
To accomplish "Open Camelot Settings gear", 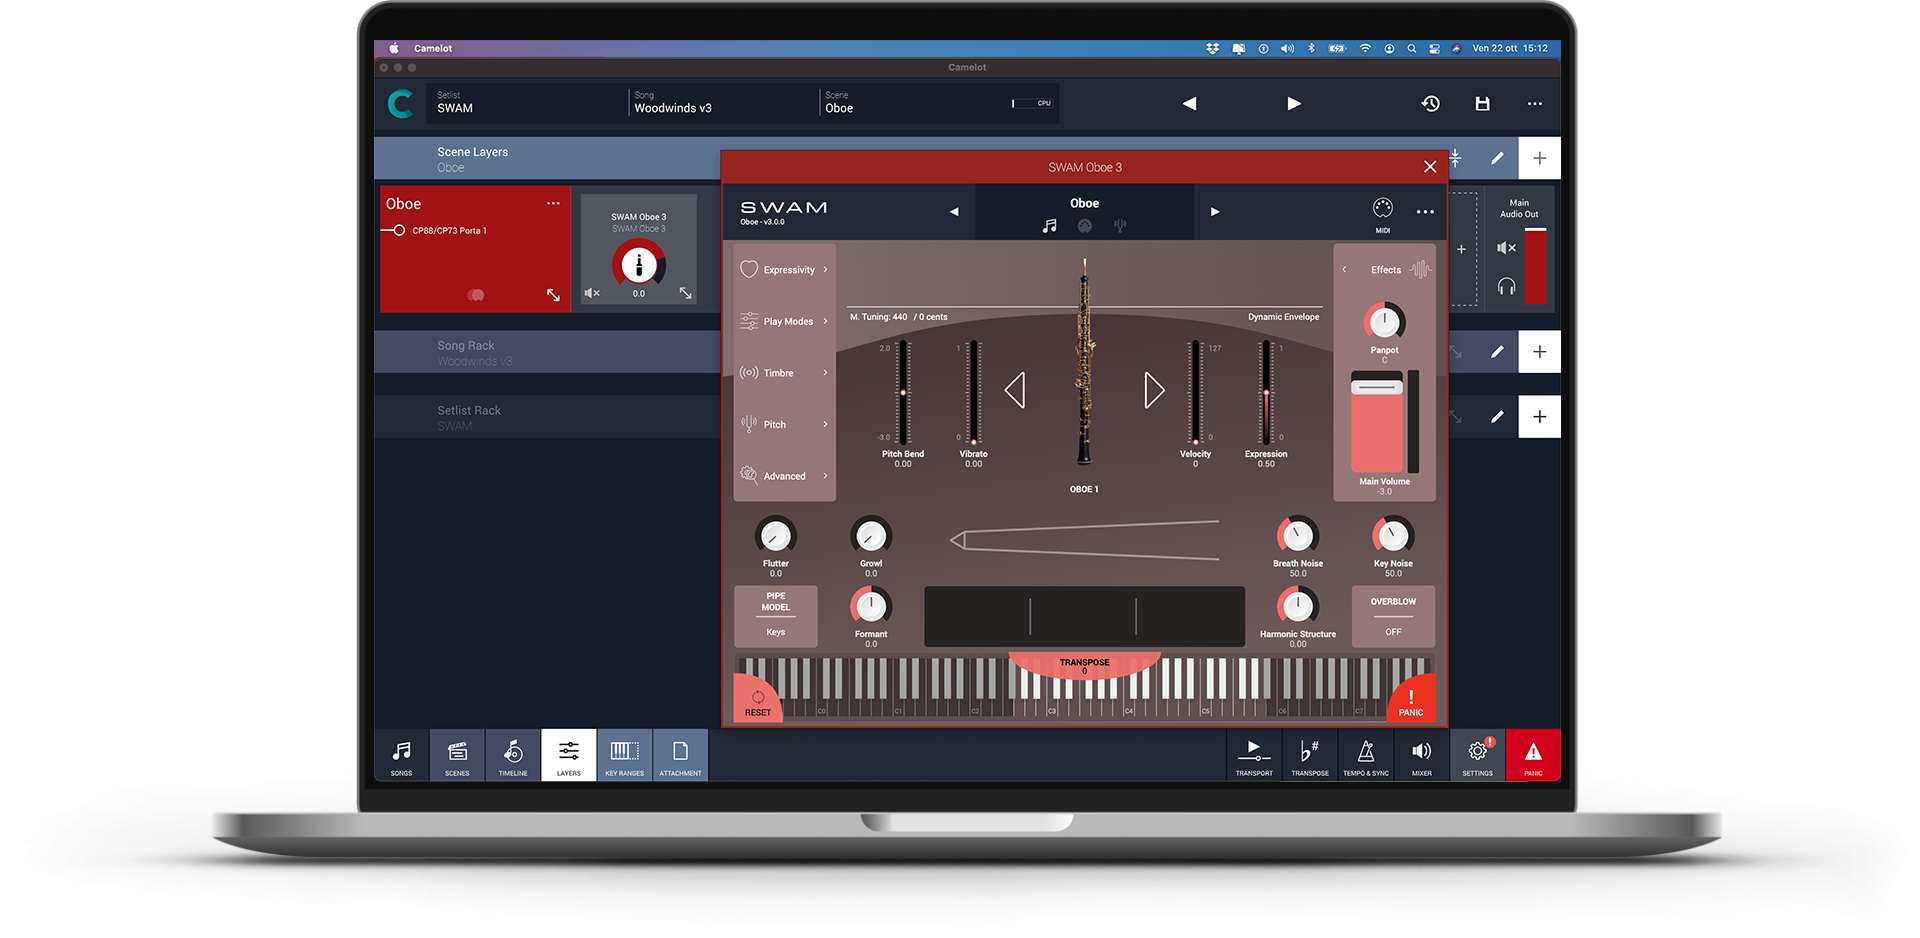I will click(1478, 755).
